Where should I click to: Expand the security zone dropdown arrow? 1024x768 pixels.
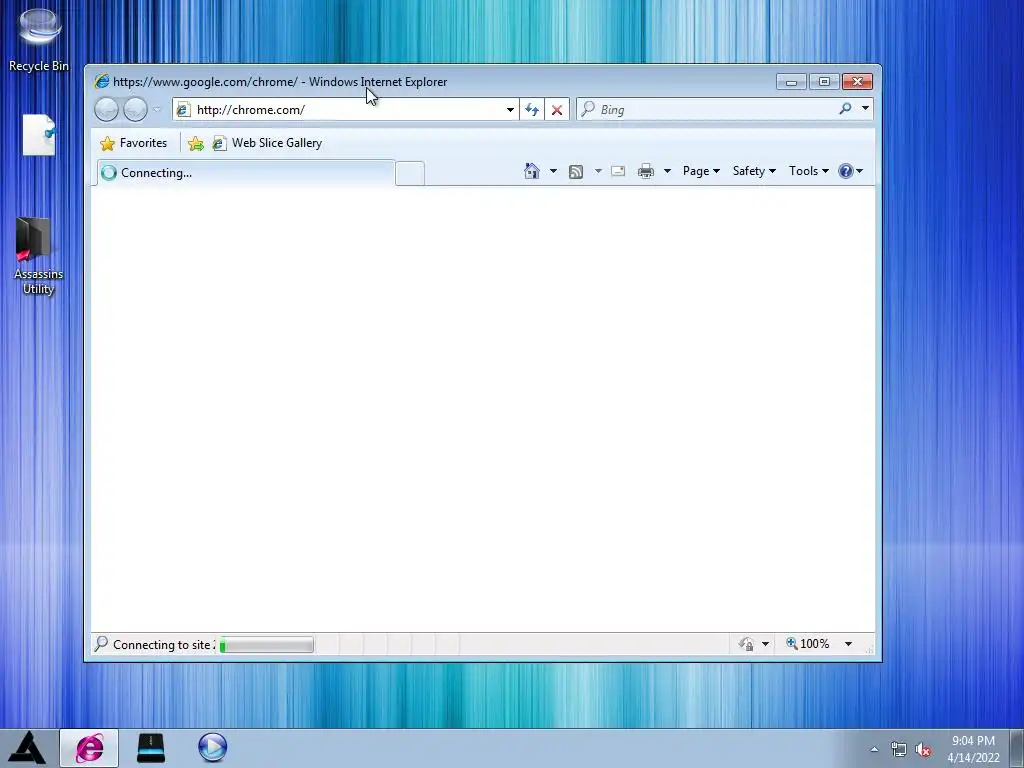pyautogui.click(x=765, y=645)
